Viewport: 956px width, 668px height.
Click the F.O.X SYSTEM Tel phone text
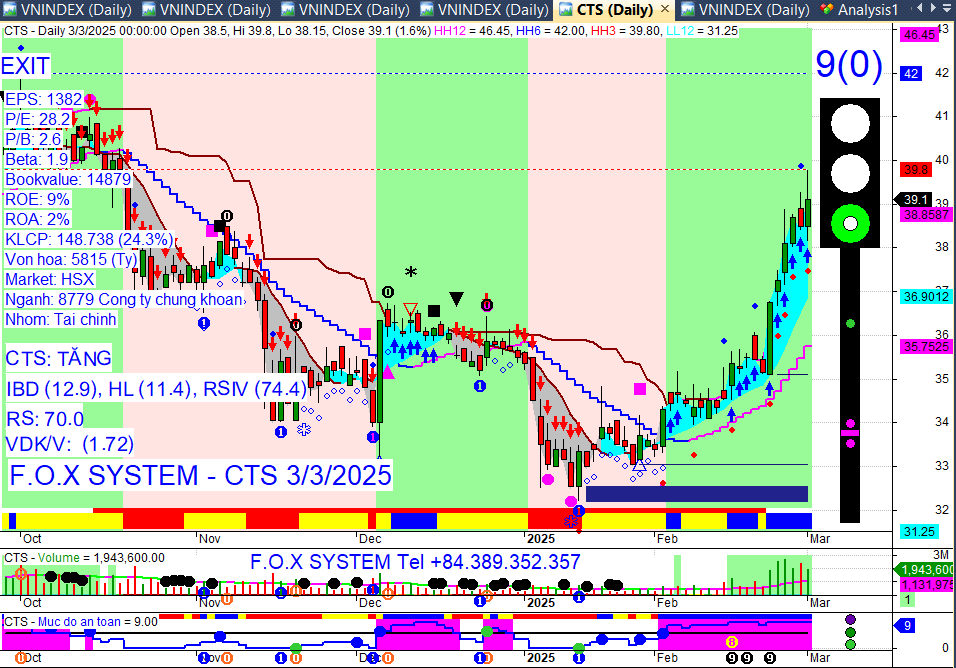click(415, 562)
